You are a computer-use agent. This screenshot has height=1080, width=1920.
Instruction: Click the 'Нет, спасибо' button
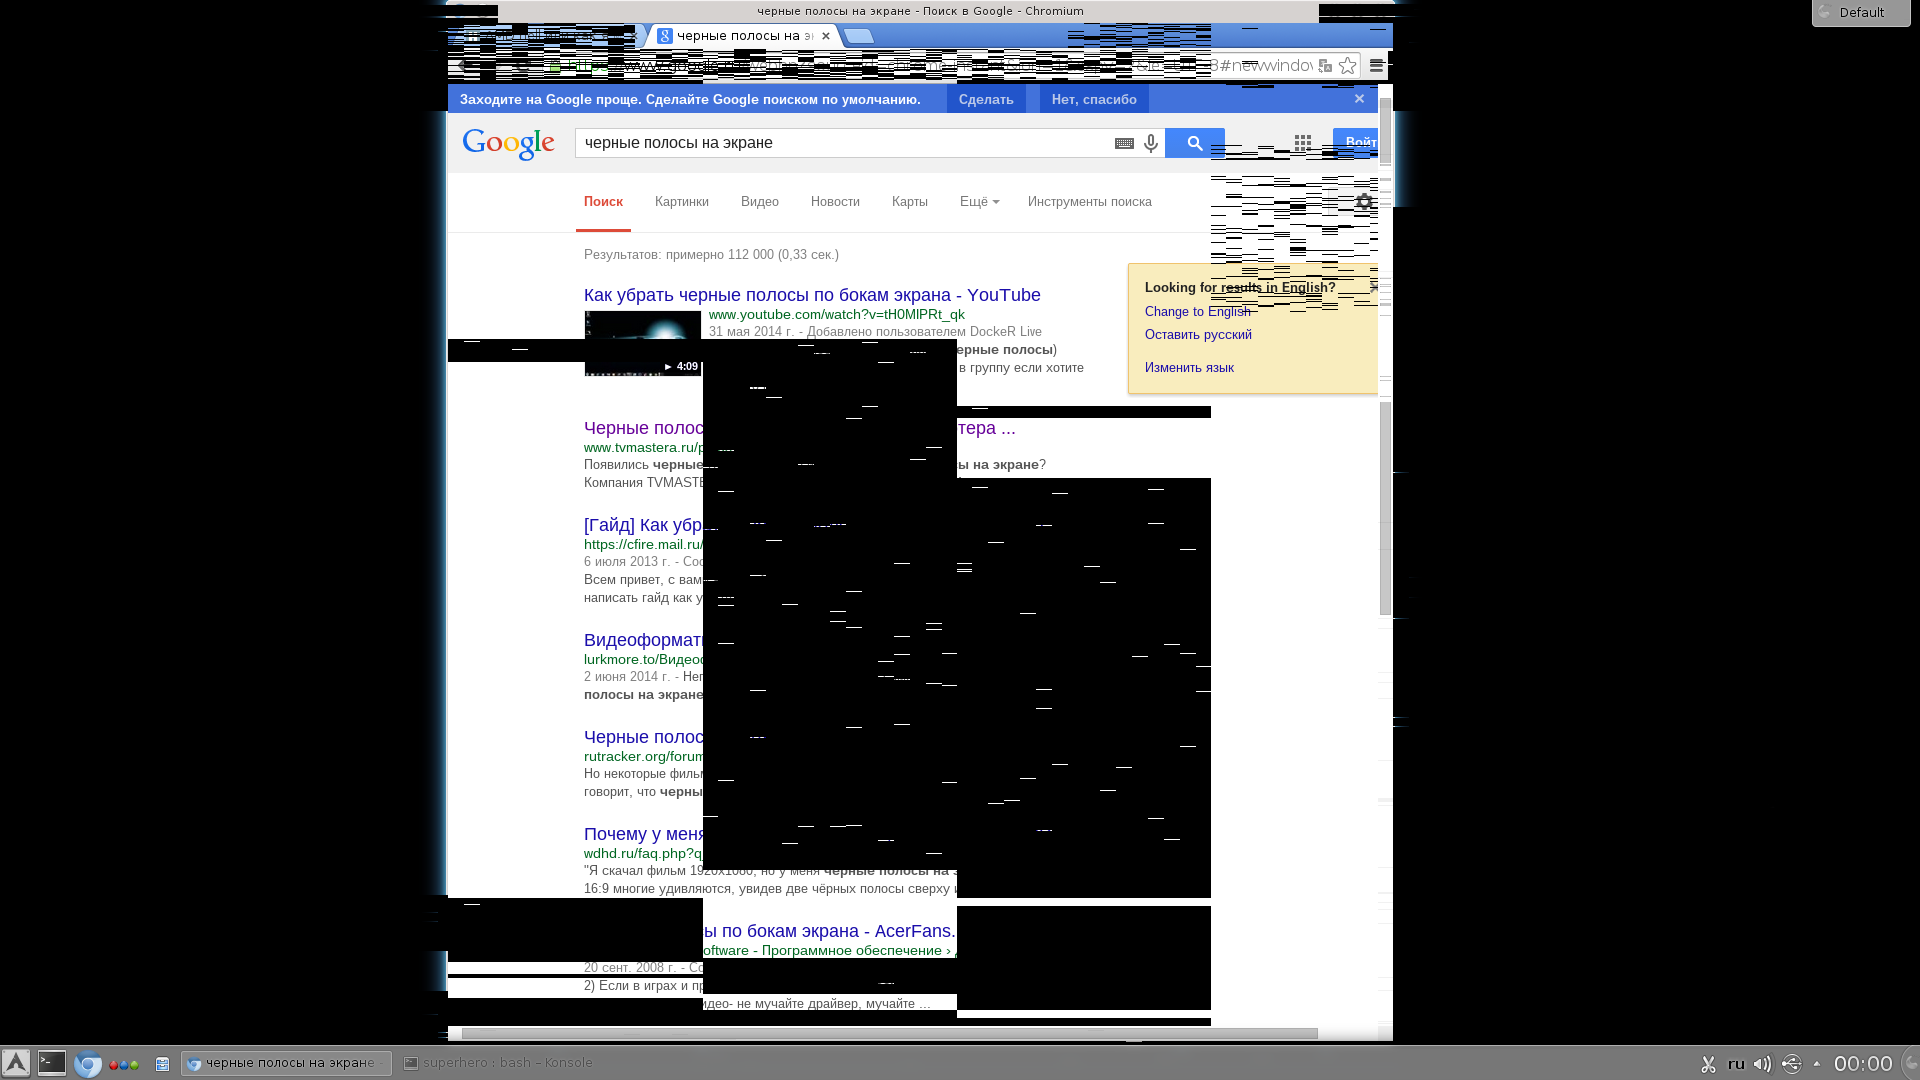(x=1094, y=99)
